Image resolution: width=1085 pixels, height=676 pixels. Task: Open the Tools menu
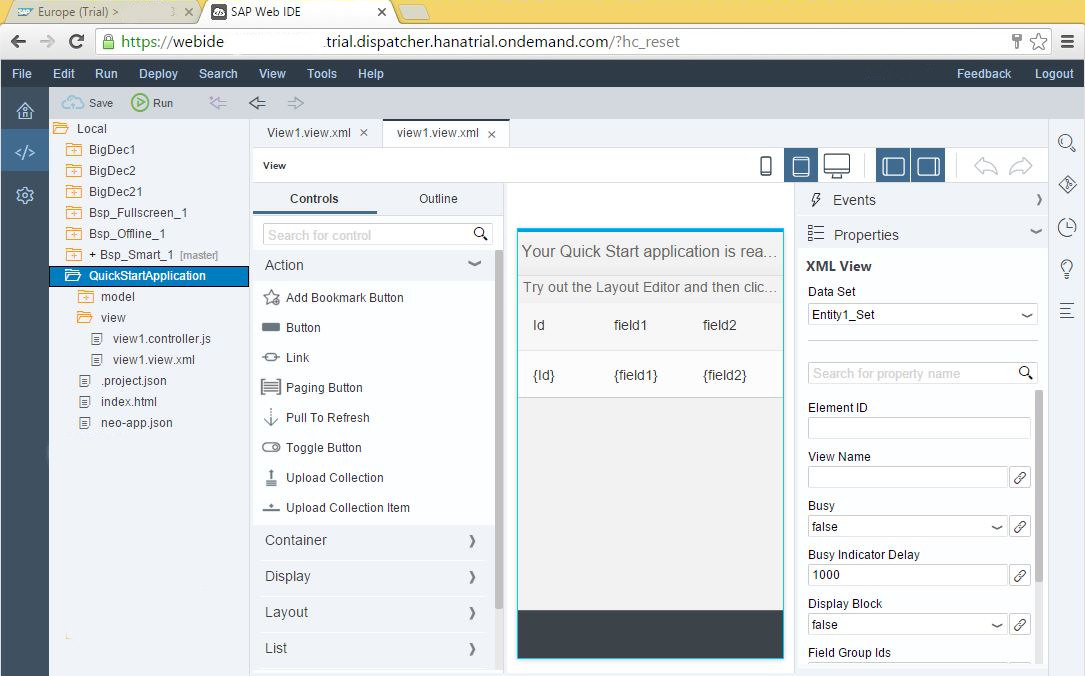pyautogui.click(x=322, y=73)
